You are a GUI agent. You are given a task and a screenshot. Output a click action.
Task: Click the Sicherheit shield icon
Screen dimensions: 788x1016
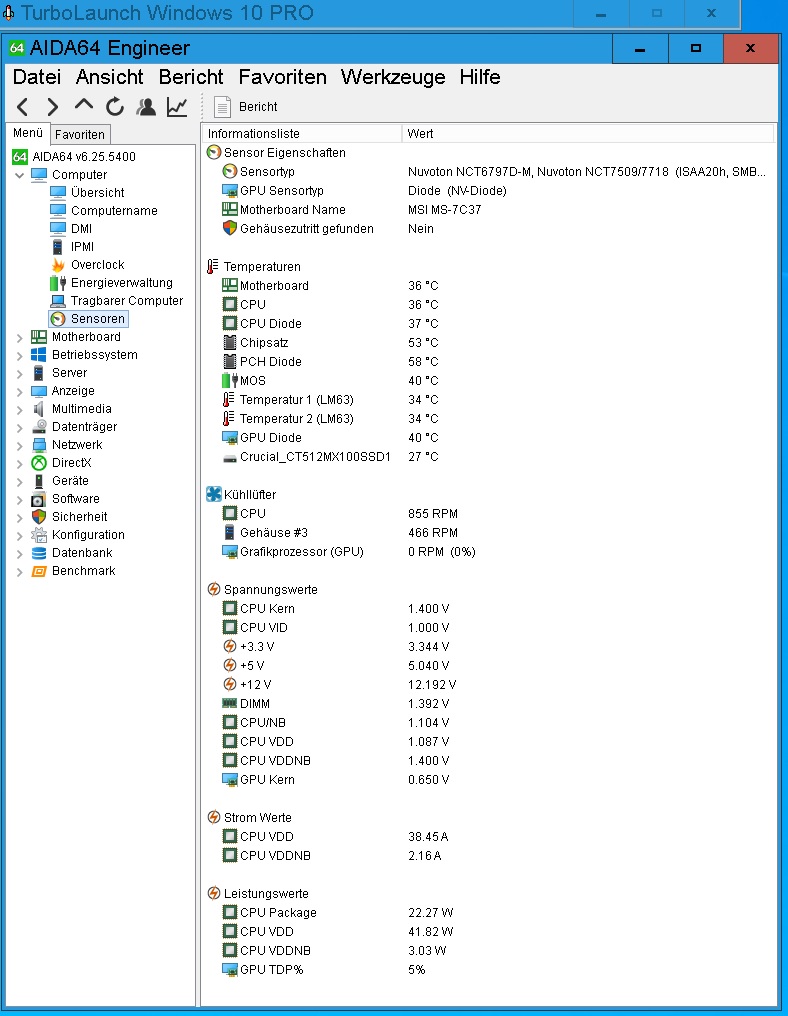point(39,517)
